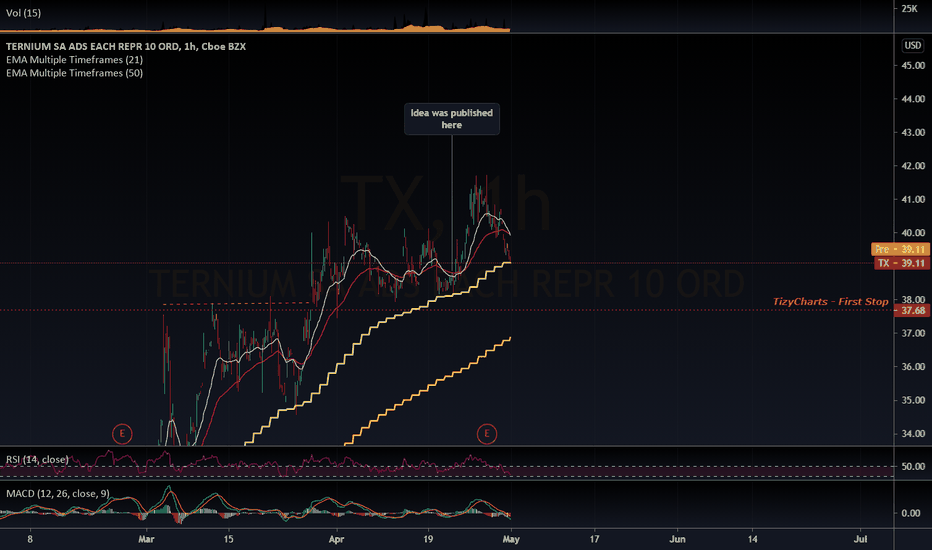Click the 'Apr' date on time axis
The height and width of the screenshot is (550, 932).
[x=336, y=539]
